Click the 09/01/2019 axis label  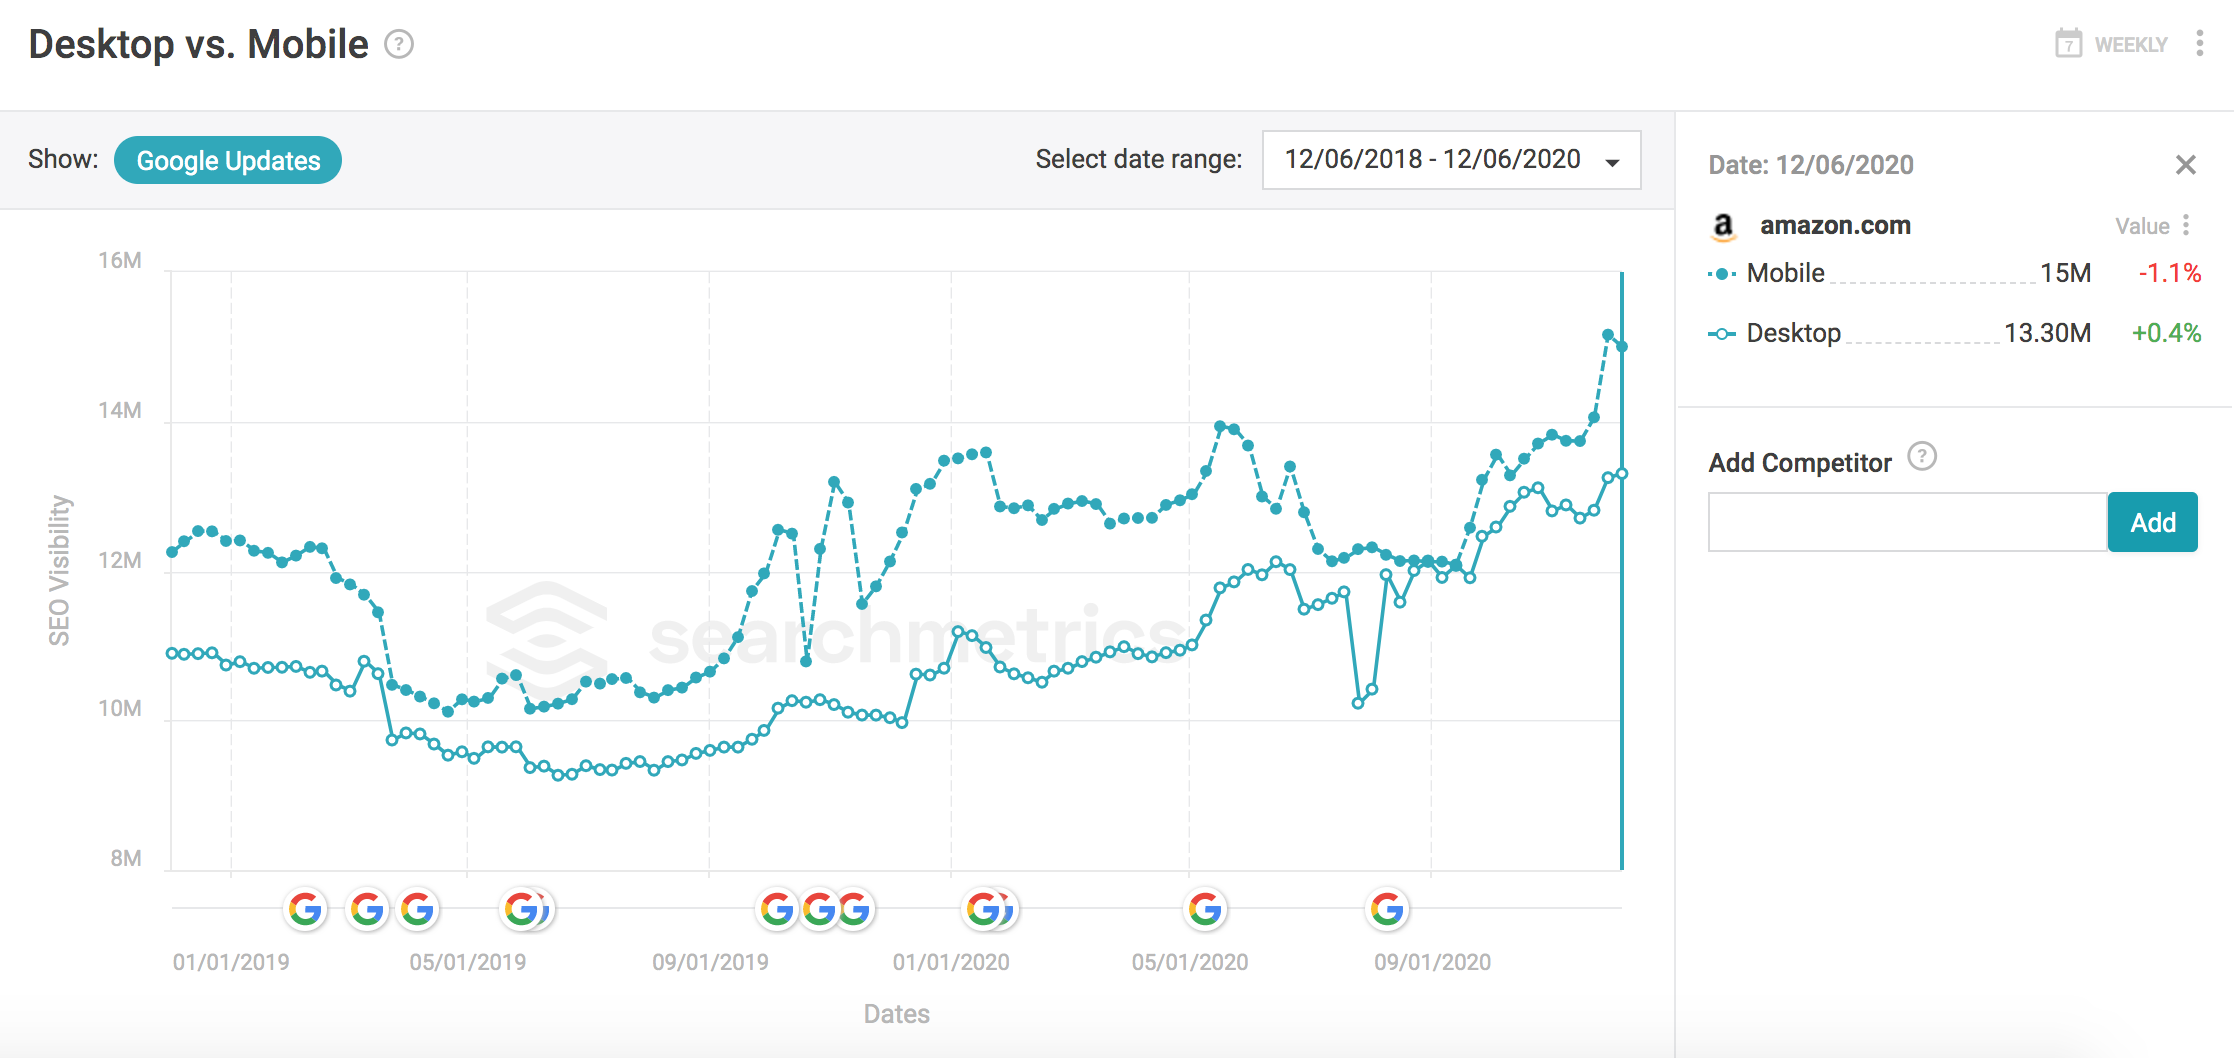(x=710, y=962)
